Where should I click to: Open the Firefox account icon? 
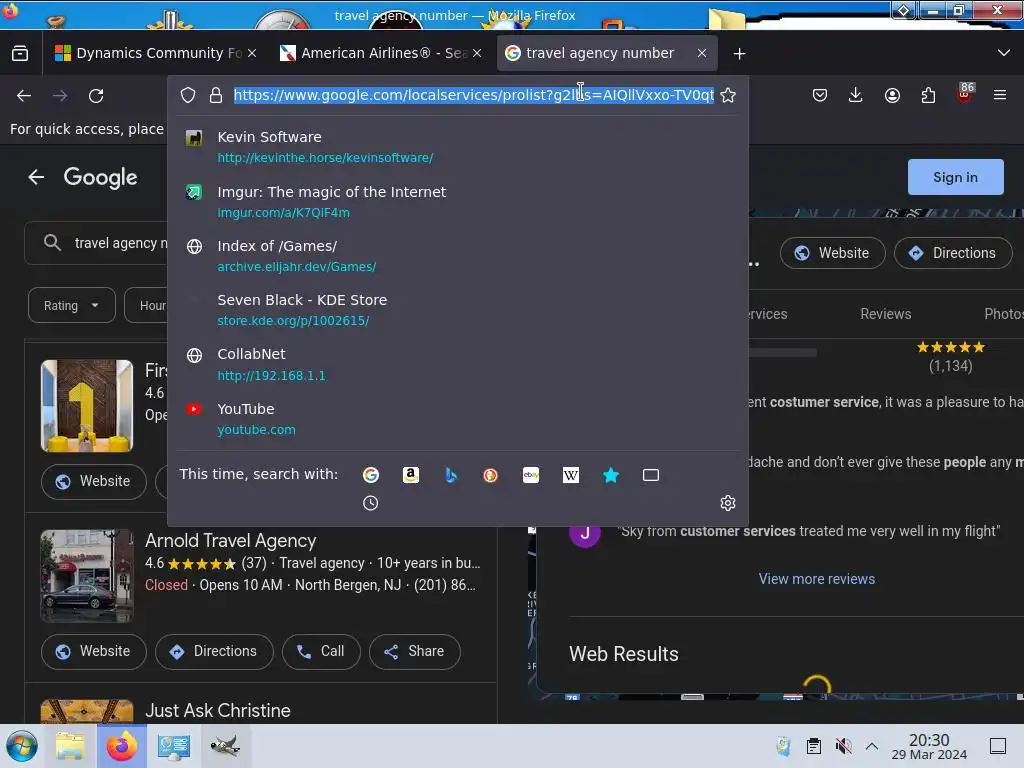click(x=892, y=95)
